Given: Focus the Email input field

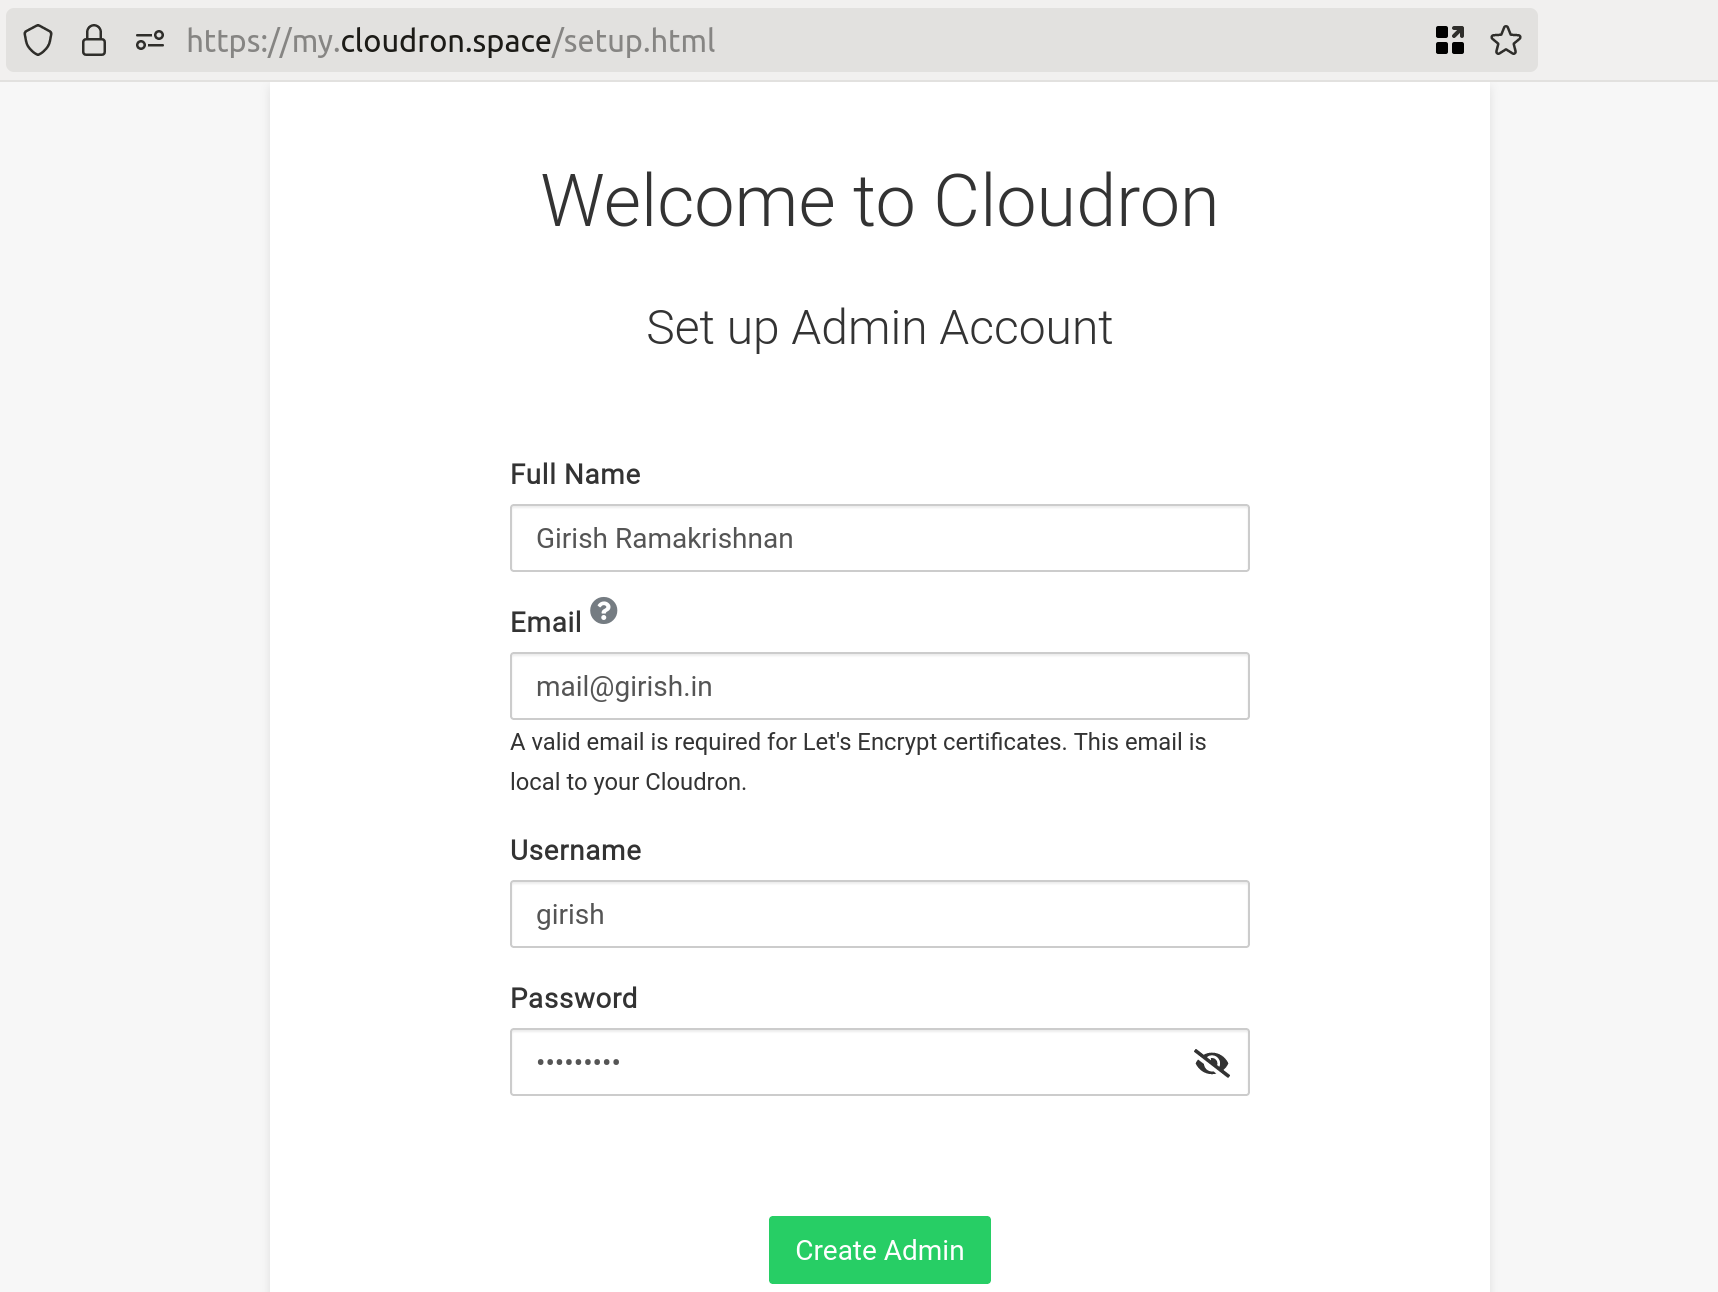Looking at the screenshot, I should [880, 686].
